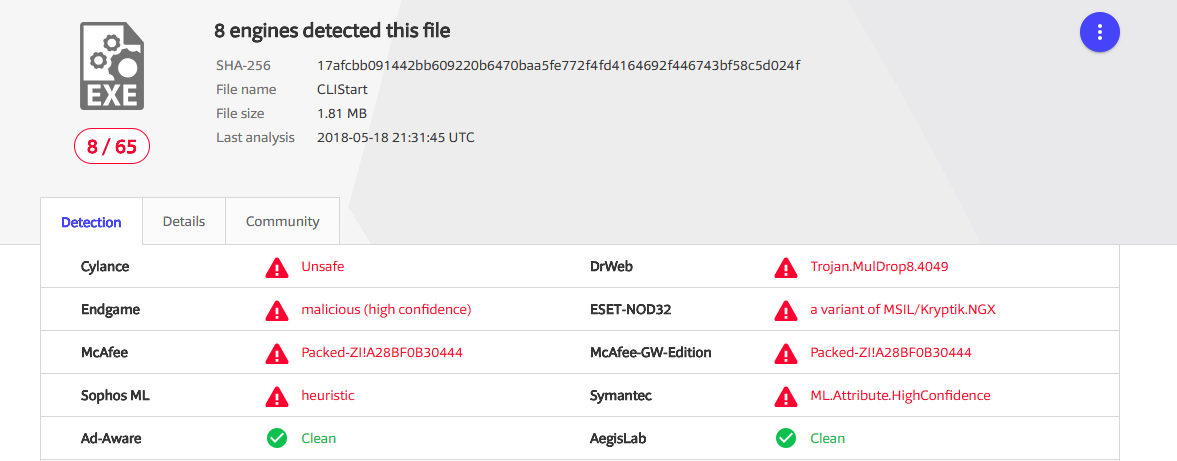
Task: Click the green clean checkmark for AegisLab
Action: (786, 439)
